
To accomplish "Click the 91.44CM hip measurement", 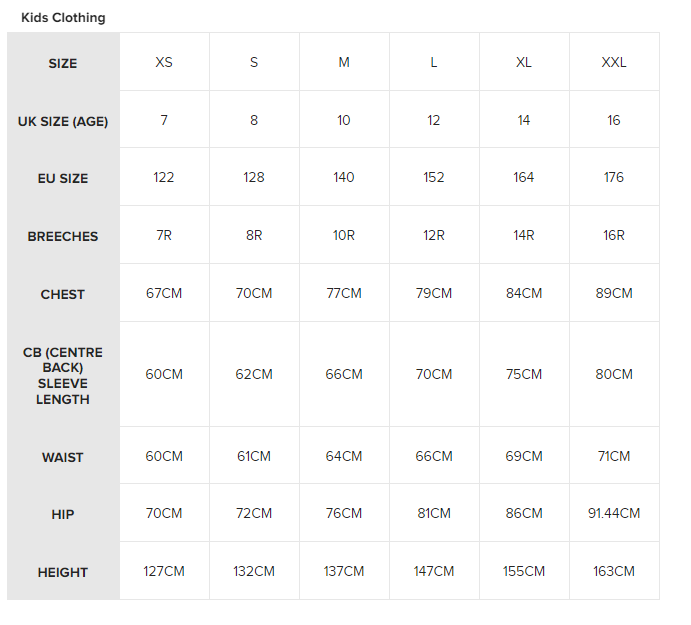I will (x=614, y=514).
